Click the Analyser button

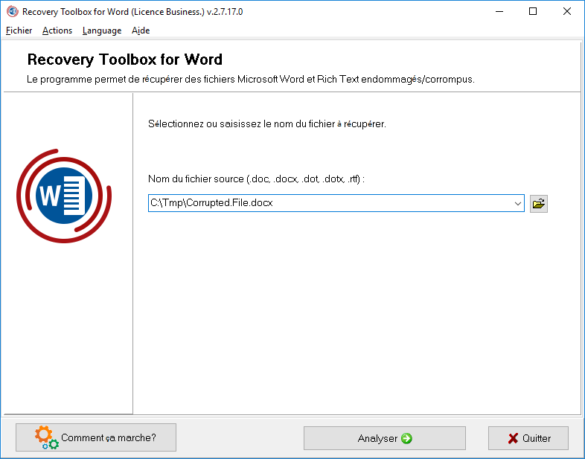pyautogui.click(x=384, y=438)
